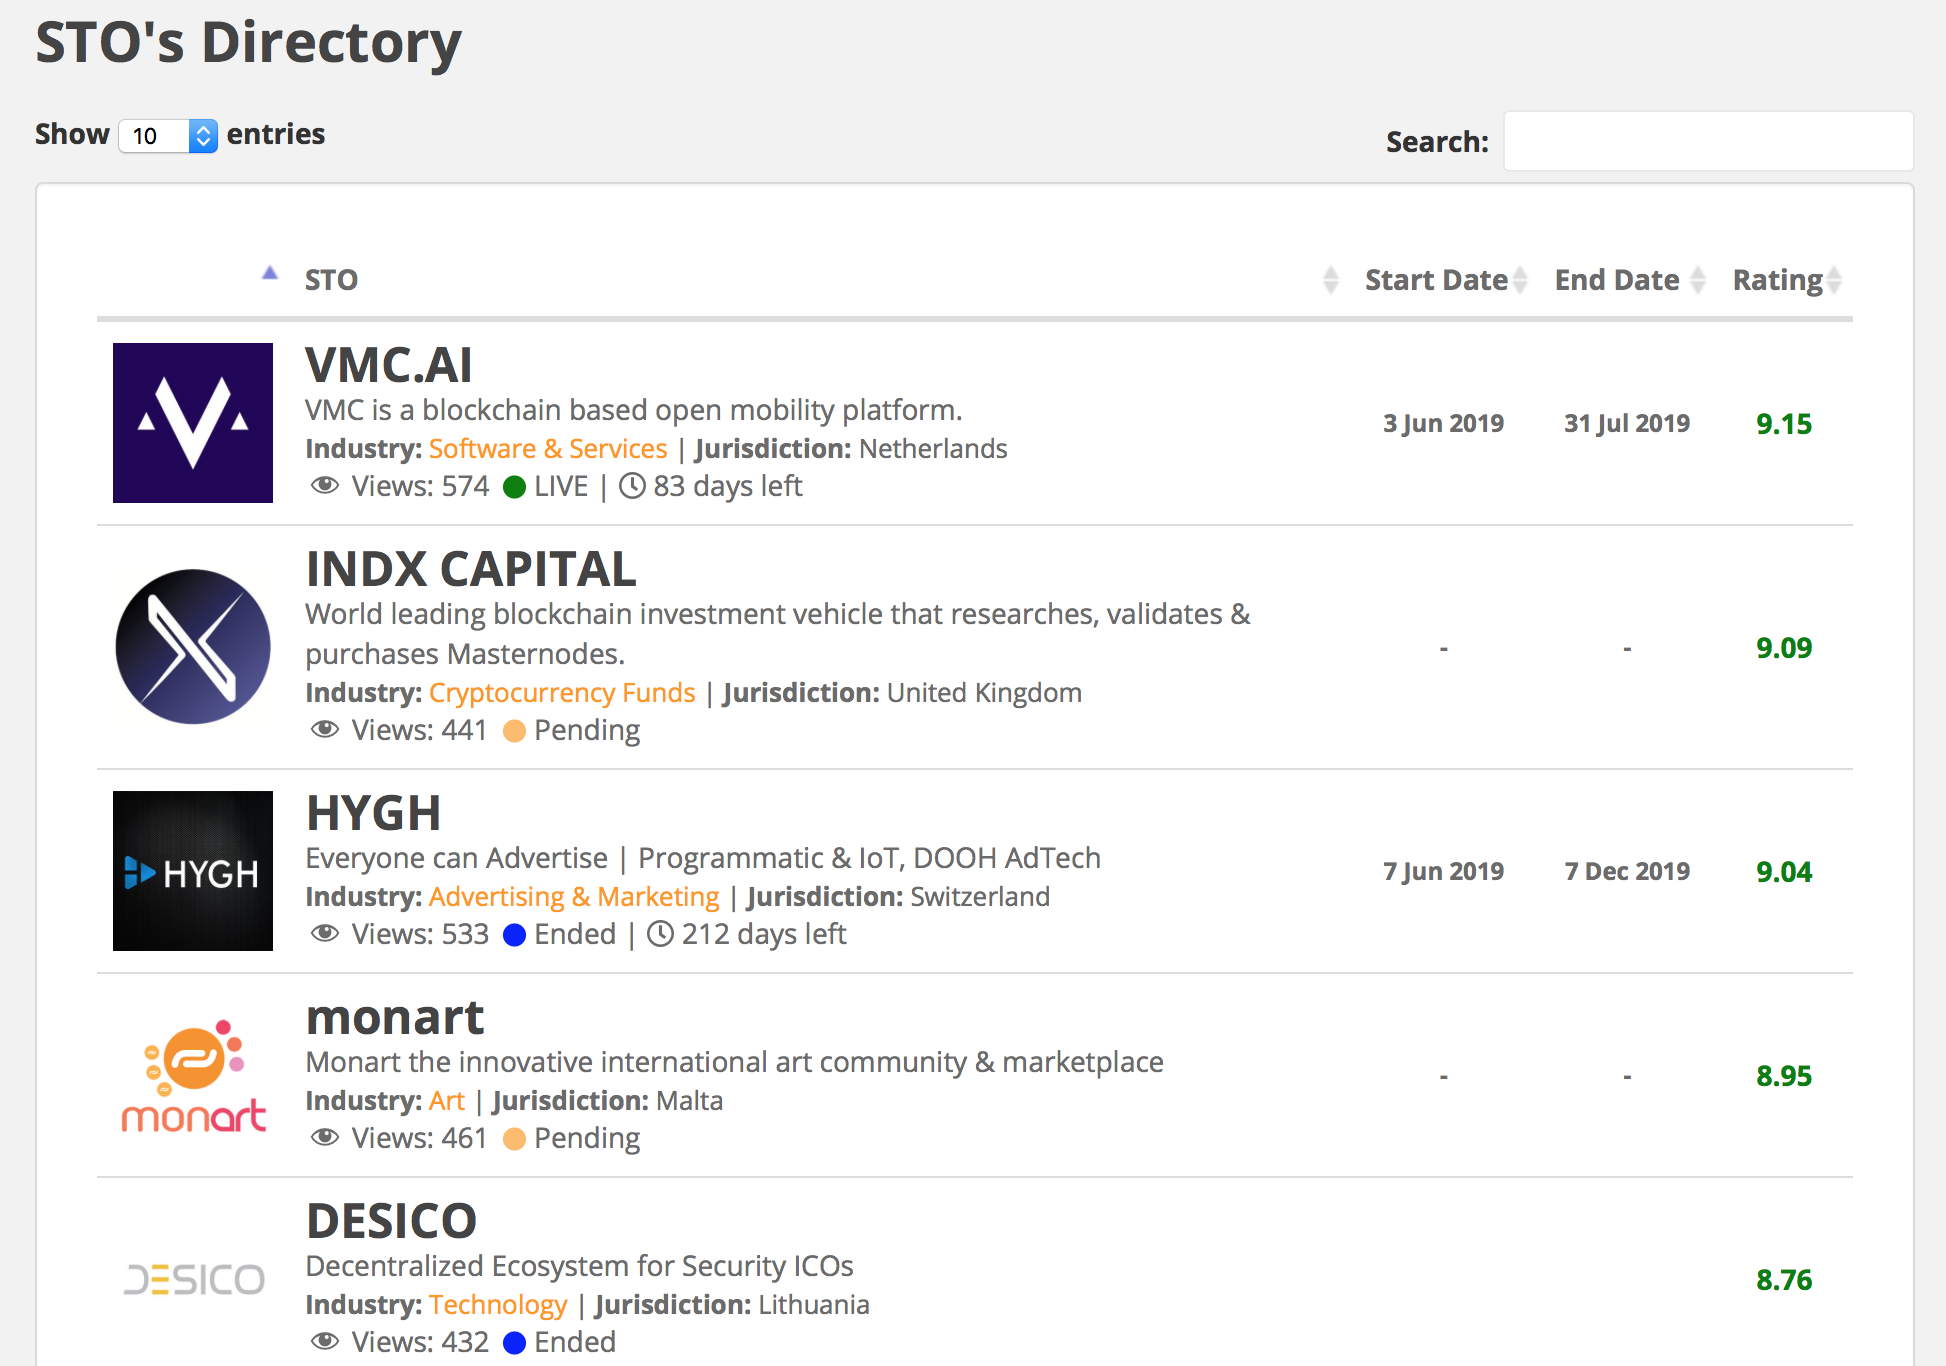Click the orange Pending dot for INDX CAPITAL
This screenshot has width=1946, height=1366.
(x=515, y=731)
